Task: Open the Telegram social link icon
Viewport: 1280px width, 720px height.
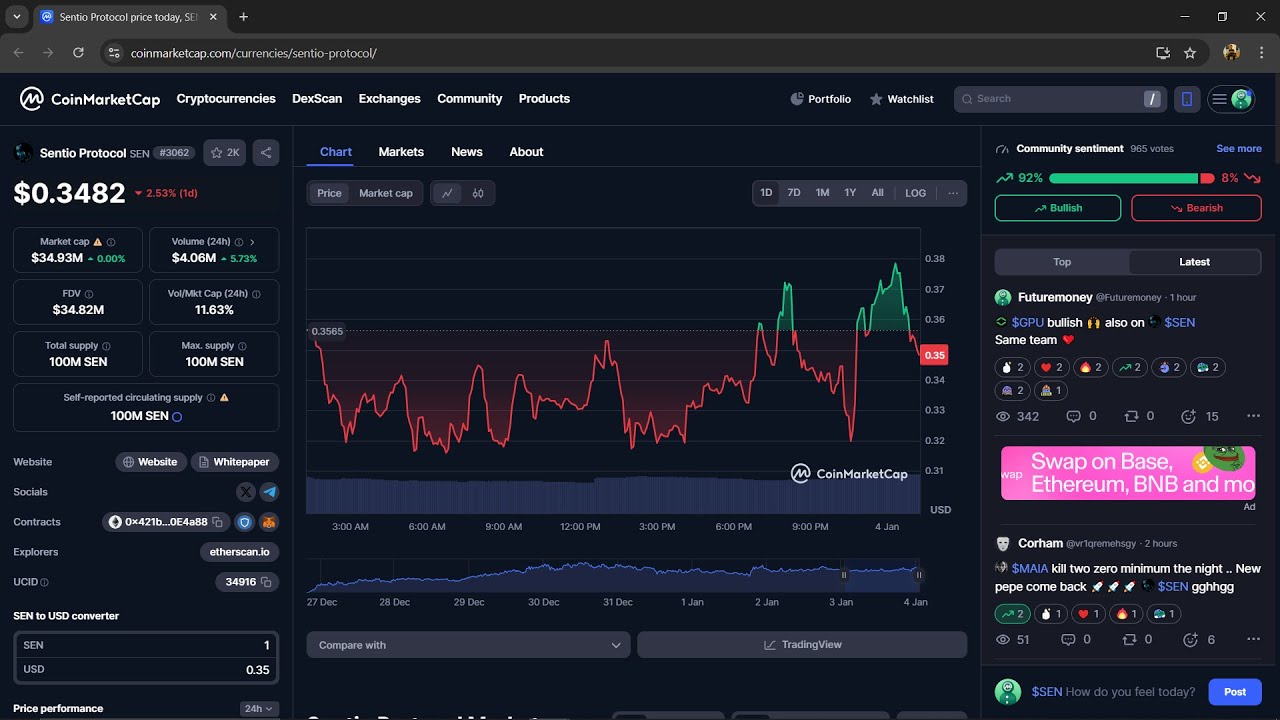Action: [x=269, y=492]
